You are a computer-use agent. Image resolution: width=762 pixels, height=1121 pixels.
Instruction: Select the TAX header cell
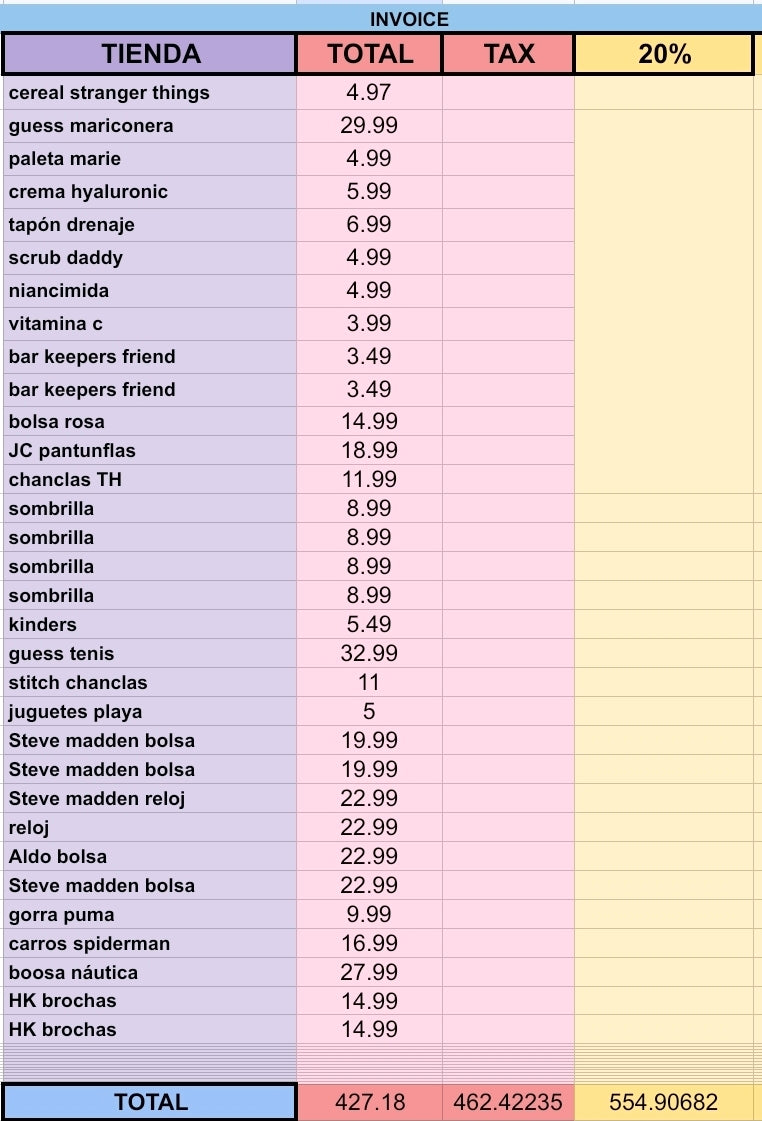pos(508,54)
